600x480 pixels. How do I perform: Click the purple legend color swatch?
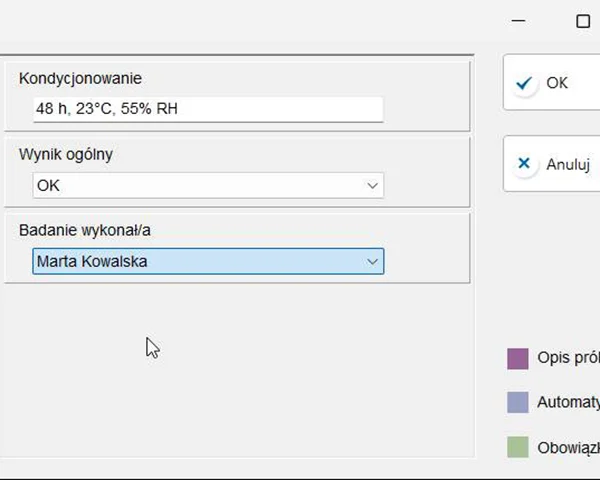pos(518,358)
